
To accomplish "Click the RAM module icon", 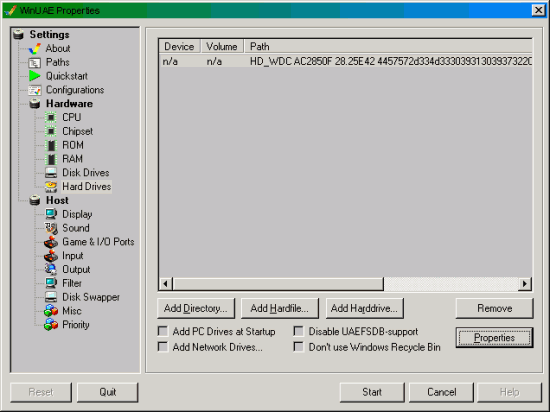I will [51, 159].
